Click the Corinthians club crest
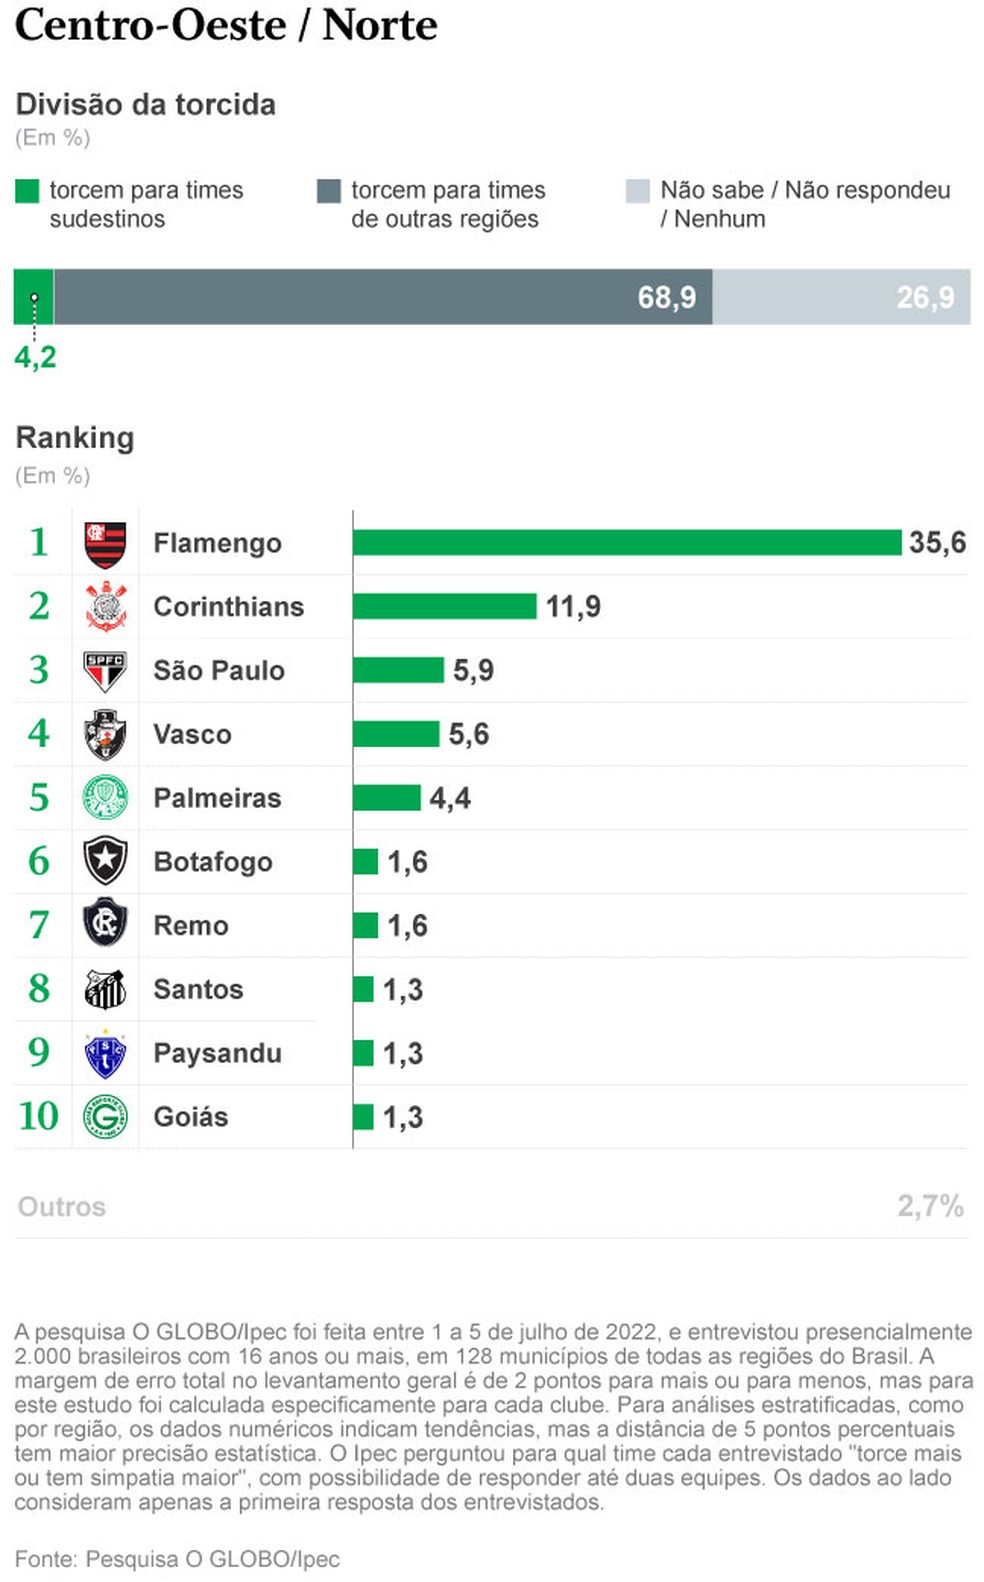Image resolution: width=984 pixels, height=1582 pixels. click(105, 607)
